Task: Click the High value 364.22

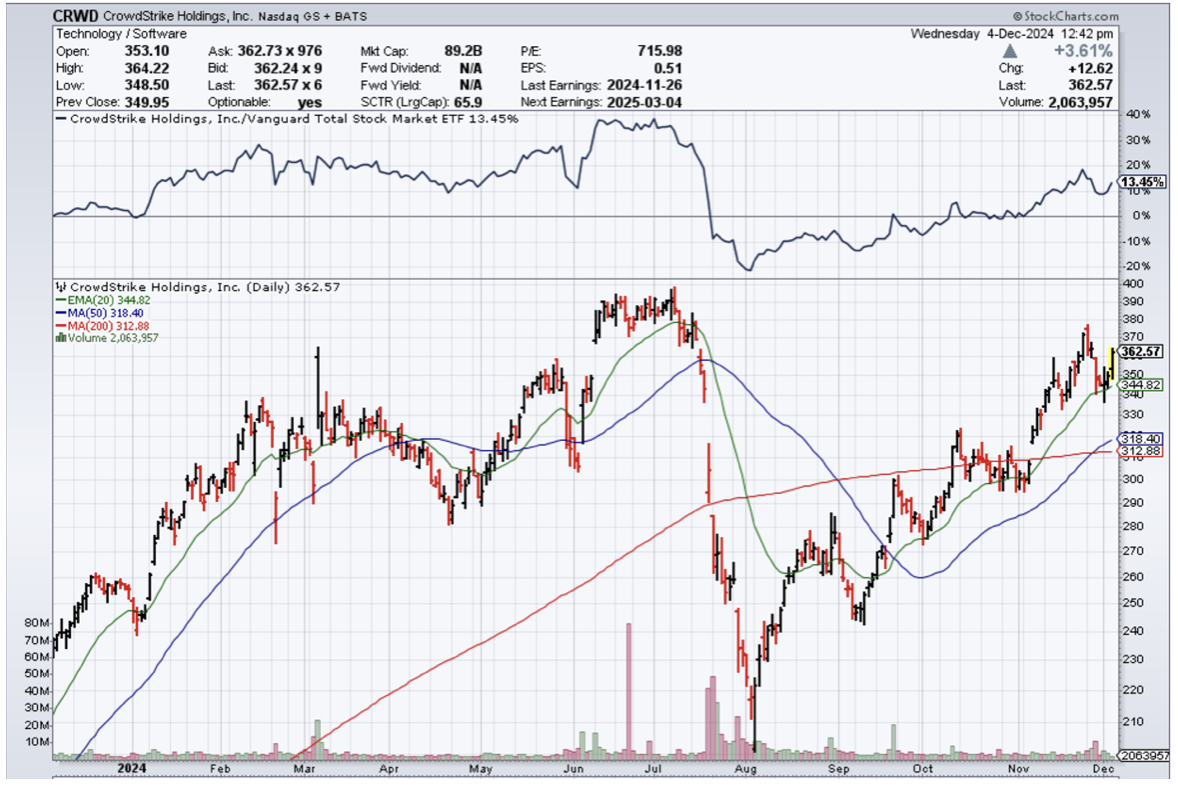Action: (x=146, y=68)
